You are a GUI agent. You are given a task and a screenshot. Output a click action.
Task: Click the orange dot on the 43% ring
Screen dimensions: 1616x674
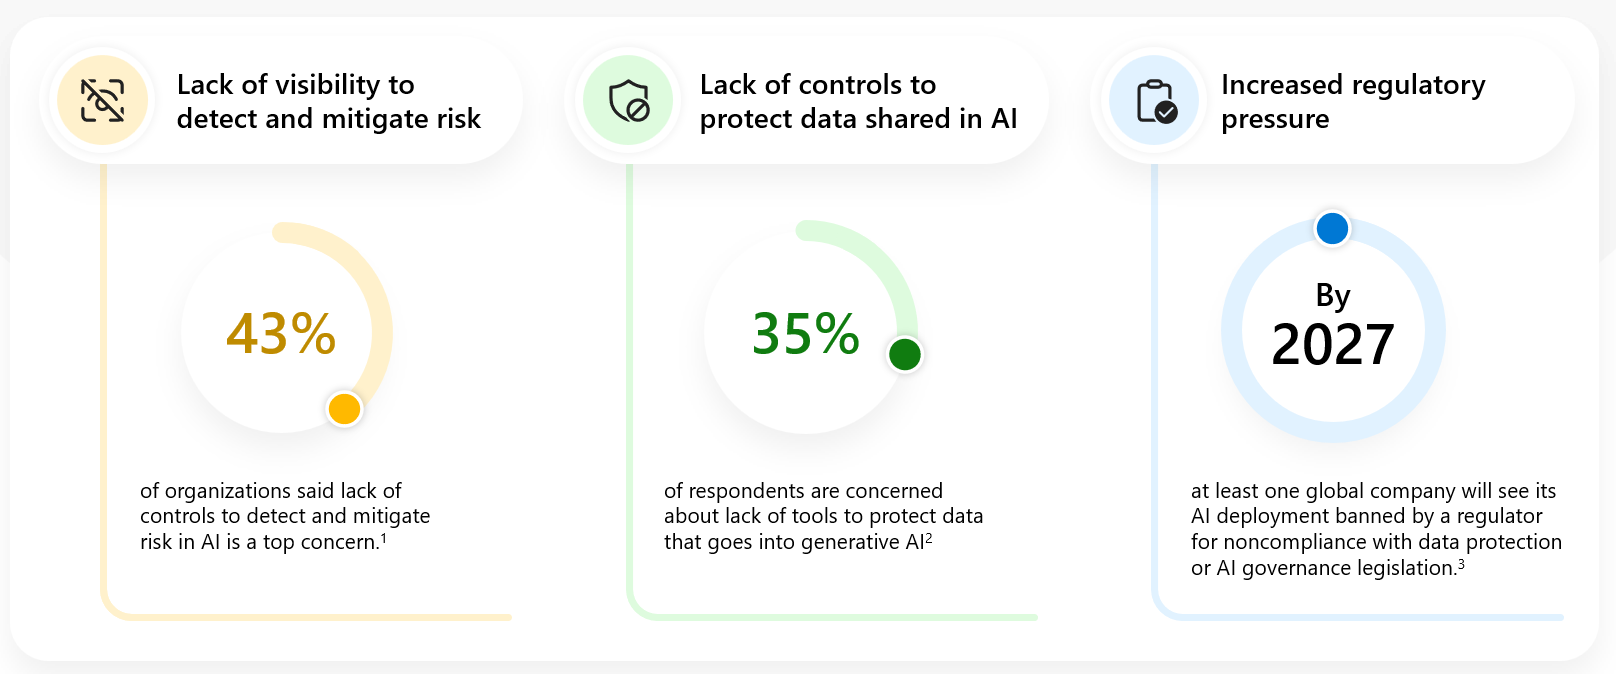pyautogui.click(x=344, y=409)
